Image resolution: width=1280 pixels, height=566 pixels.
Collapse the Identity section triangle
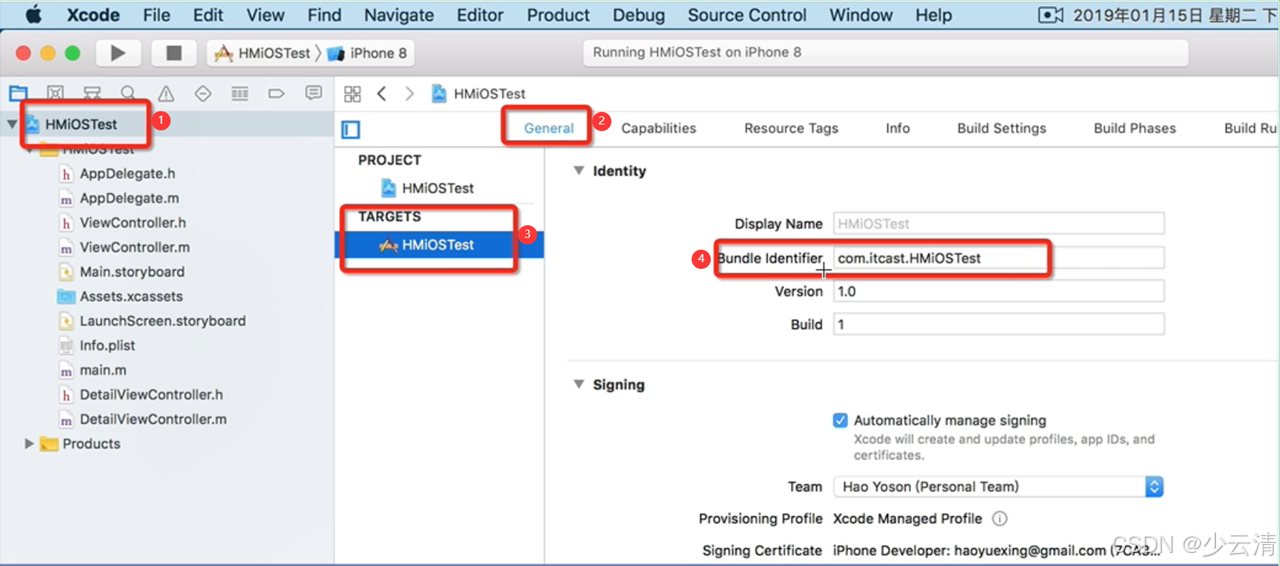tap(578, 171)
